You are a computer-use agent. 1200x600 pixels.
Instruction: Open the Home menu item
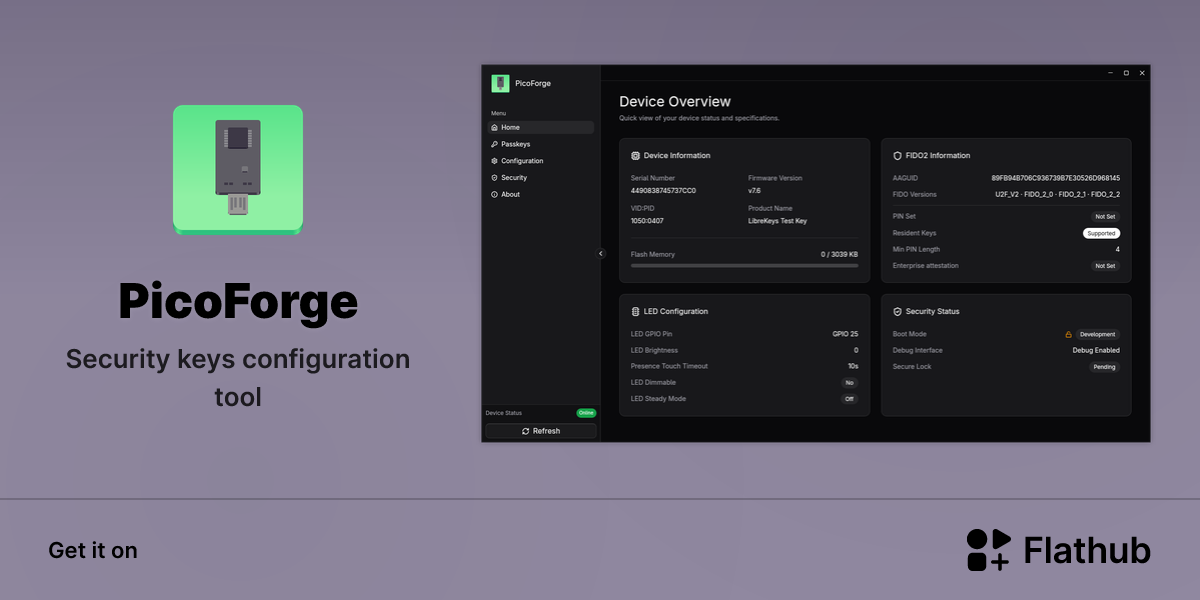click(x=541, y=128)
